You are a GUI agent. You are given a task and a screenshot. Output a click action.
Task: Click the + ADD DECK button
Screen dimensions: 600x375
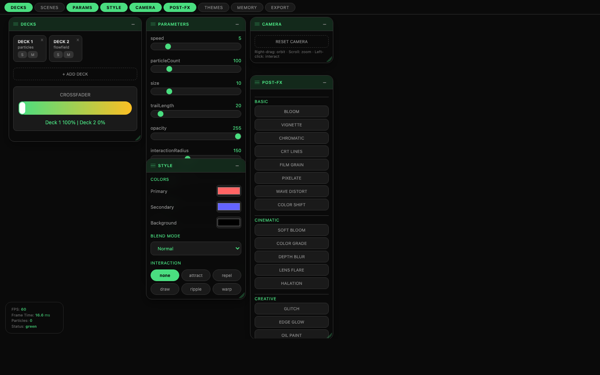(x=75, y=74)
